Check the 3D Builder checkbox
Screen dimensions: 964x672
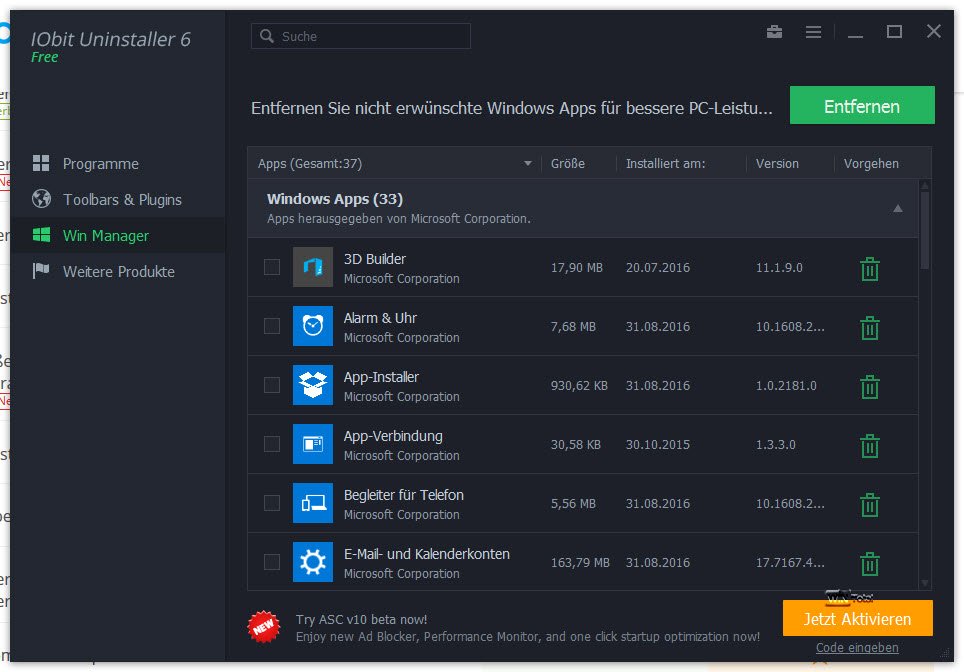[272, 267]
